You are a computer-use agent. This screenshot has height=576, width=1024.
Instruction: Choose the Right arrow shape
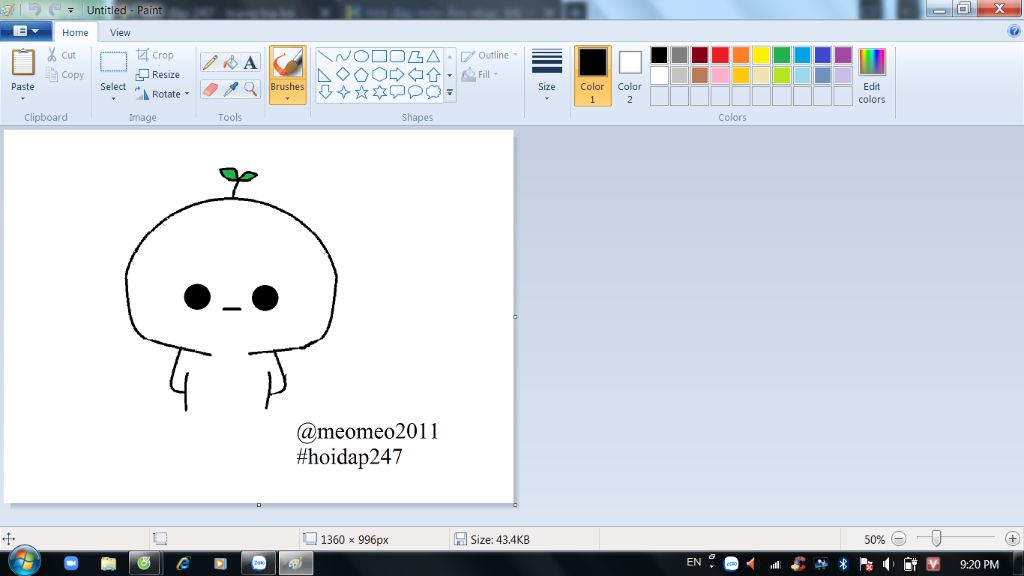[397, 74]
